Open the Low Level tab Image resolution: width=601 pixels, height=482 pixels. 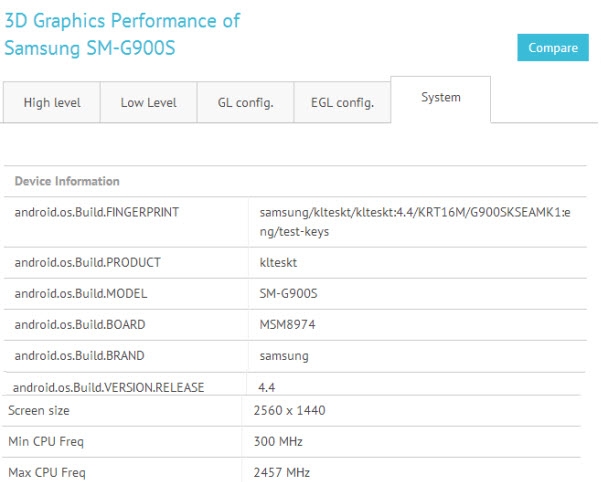click(149, 102)
